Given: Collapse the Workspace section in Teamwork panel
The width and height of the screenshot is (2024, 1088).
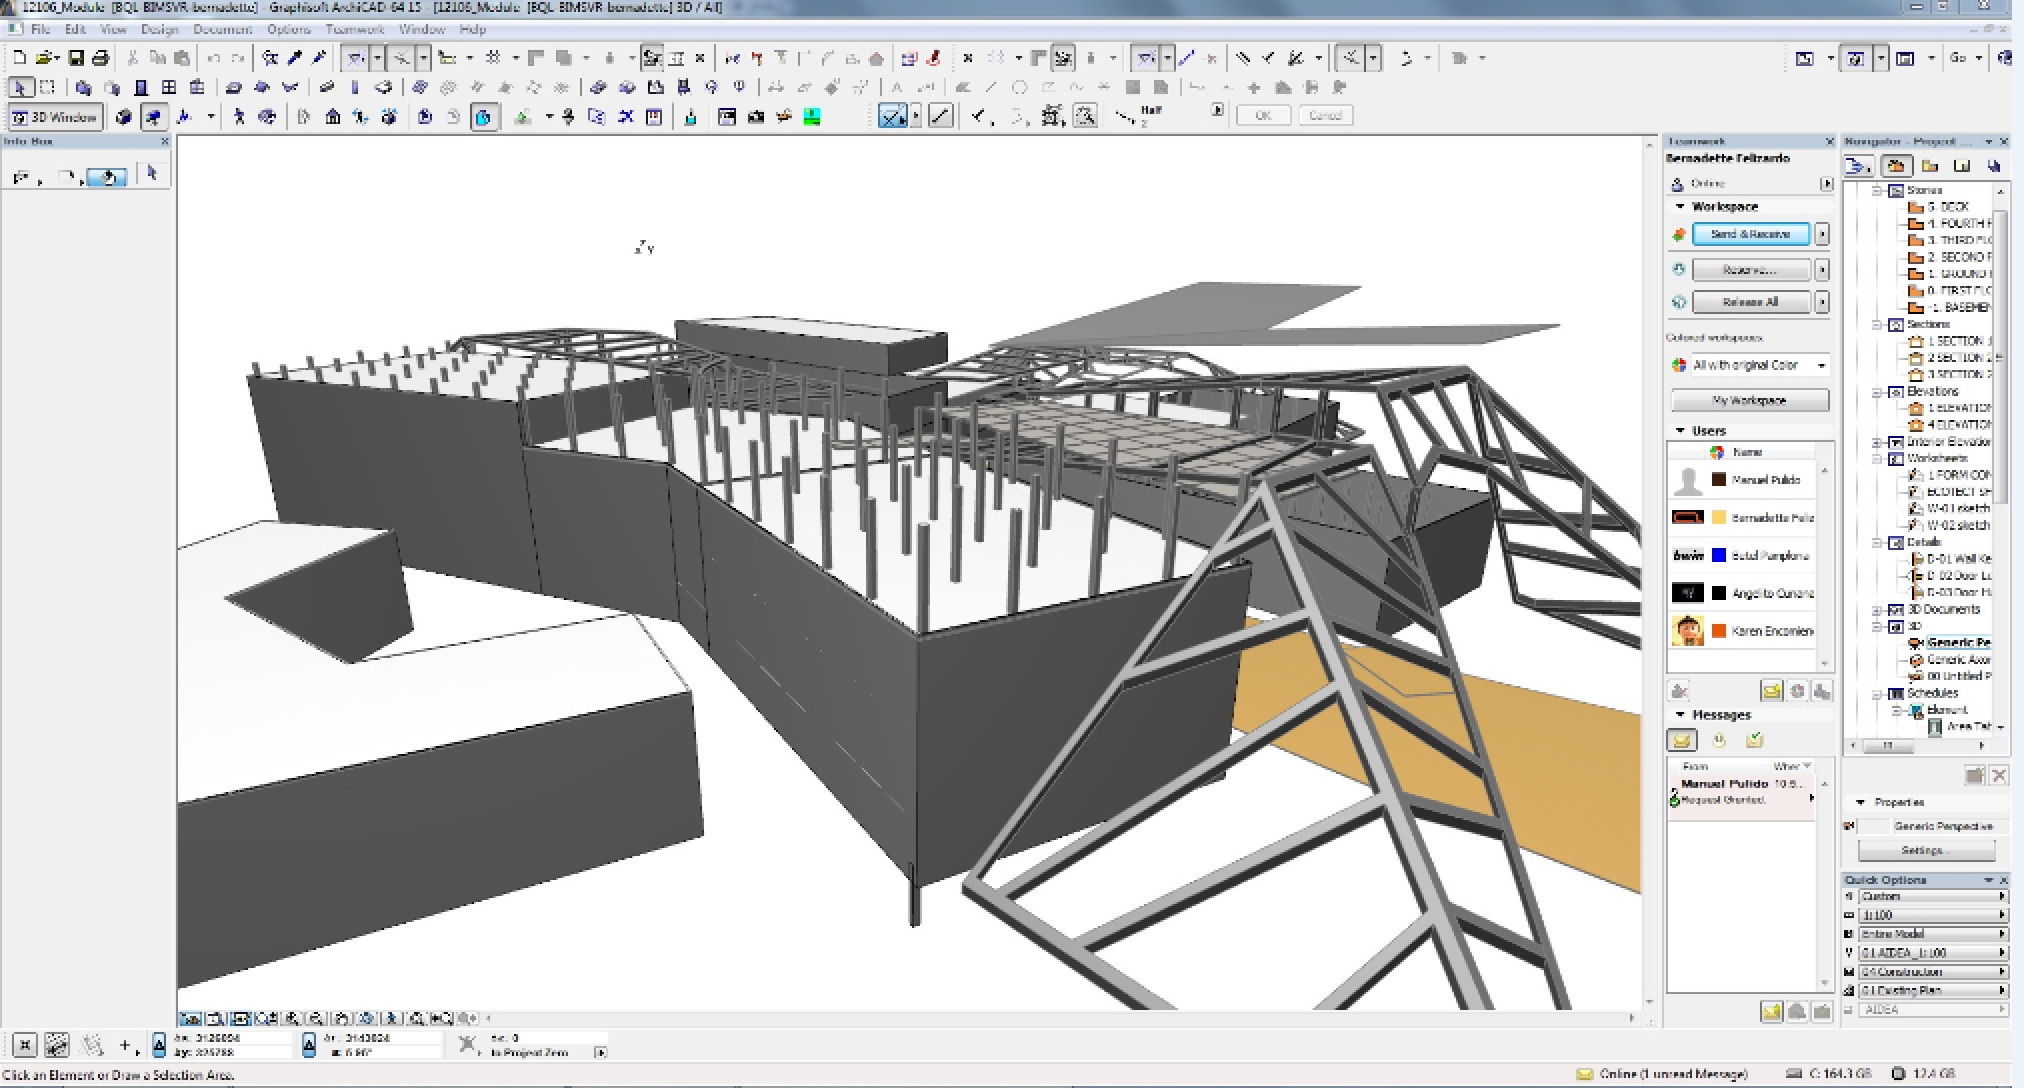Looking at the screenshot, I should pyautogui.click(x=1681, y=206).
